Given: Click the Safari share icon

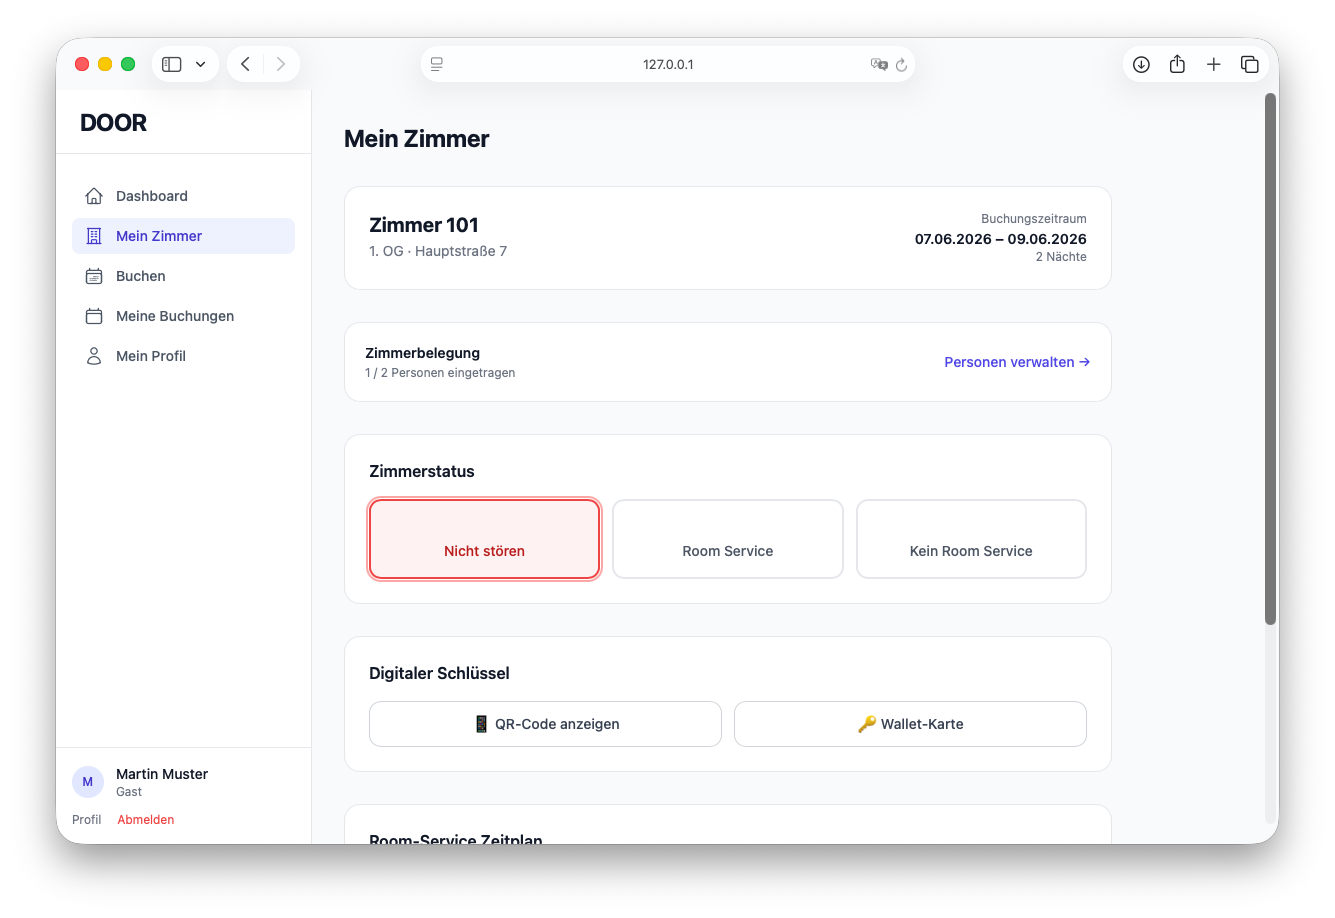Looking at the screenshot, I should [x=1177, y=64].
